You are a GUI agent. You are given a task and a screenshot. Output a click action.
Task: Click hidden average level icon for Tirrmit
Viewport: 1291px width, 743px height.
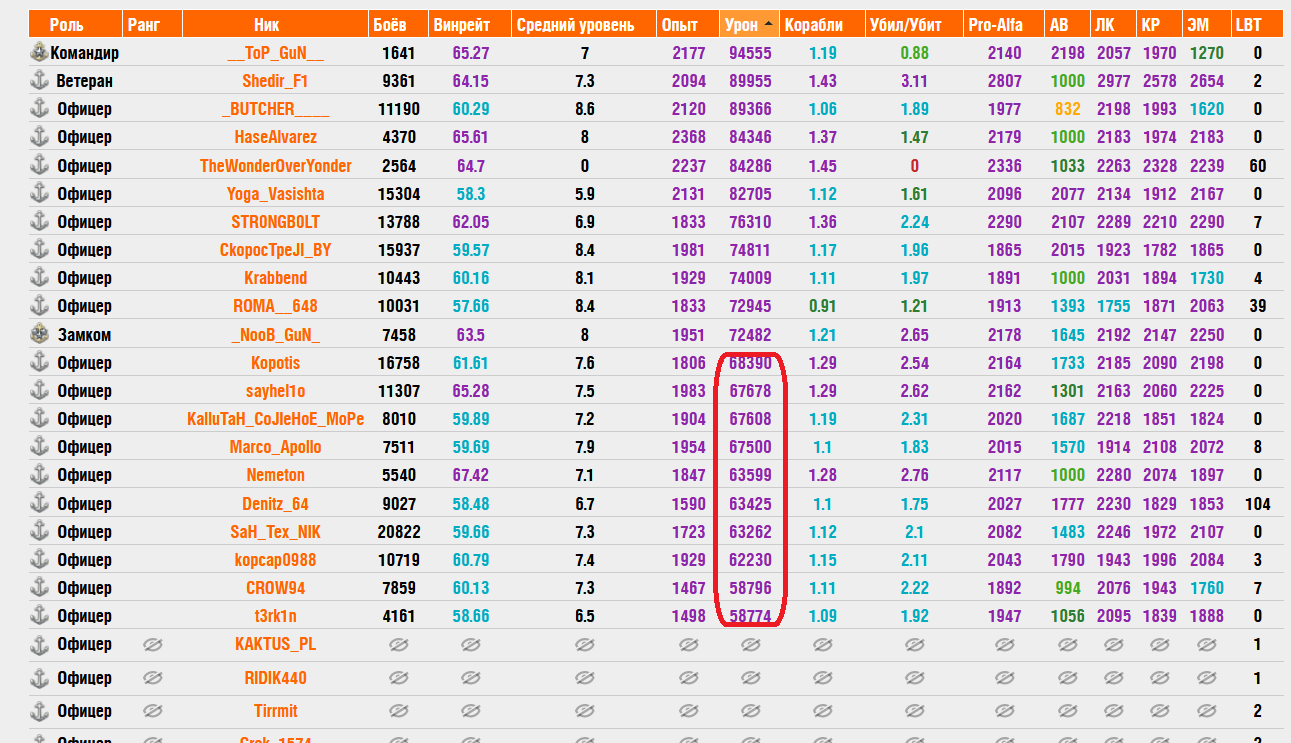tap(585, 711)
